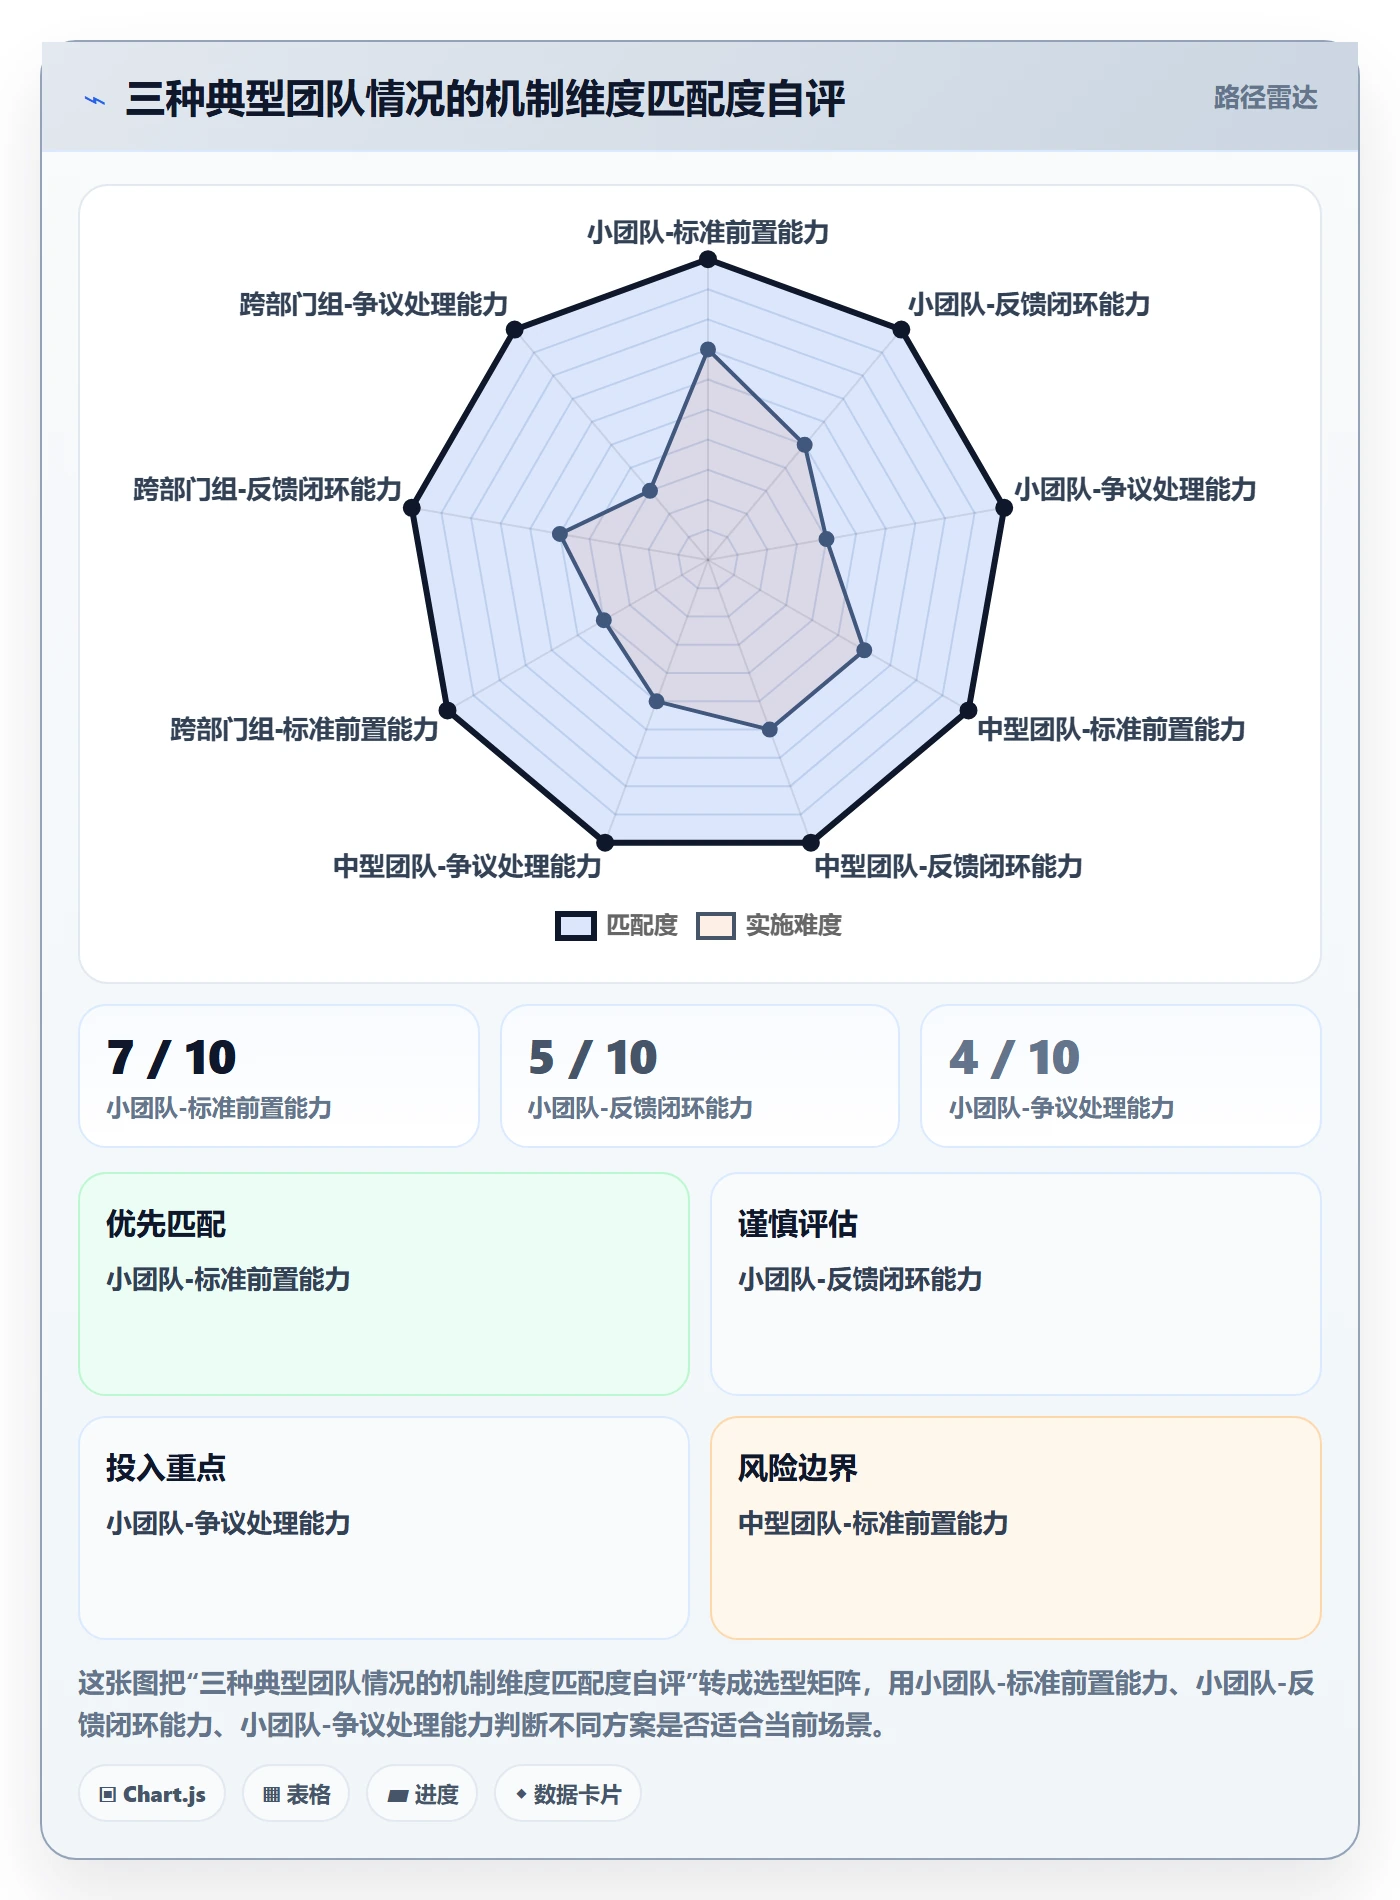Click the 小团队-争议处理能力 outer radar point
The width and height of the screenshot is (1400, 1900).
[x=1004, y=508]
